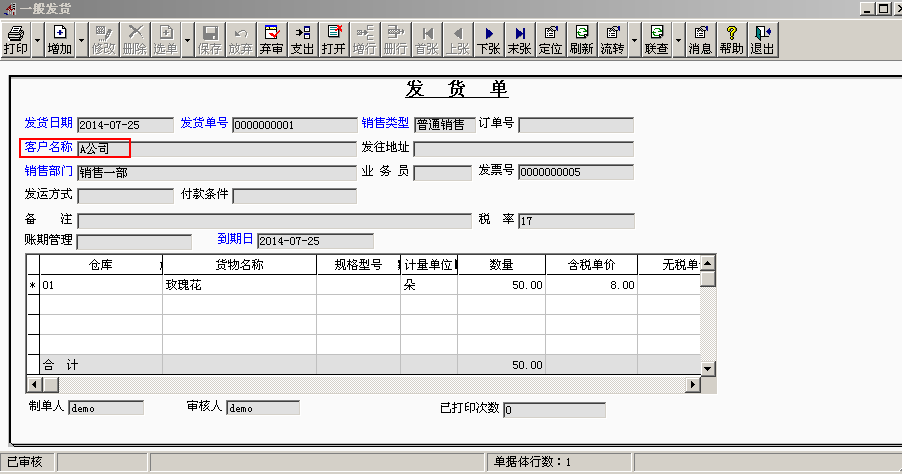Click the 打印 (Print) toolbar icon
The image size is (902, 474).
coord(16,40)
